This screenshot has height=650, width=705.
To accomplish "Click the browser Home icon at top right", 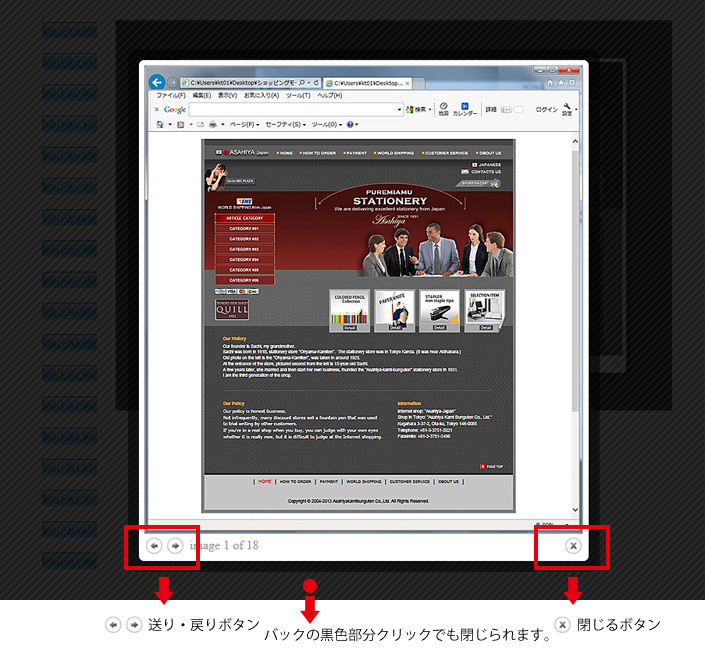I will (x=549, y=83).
